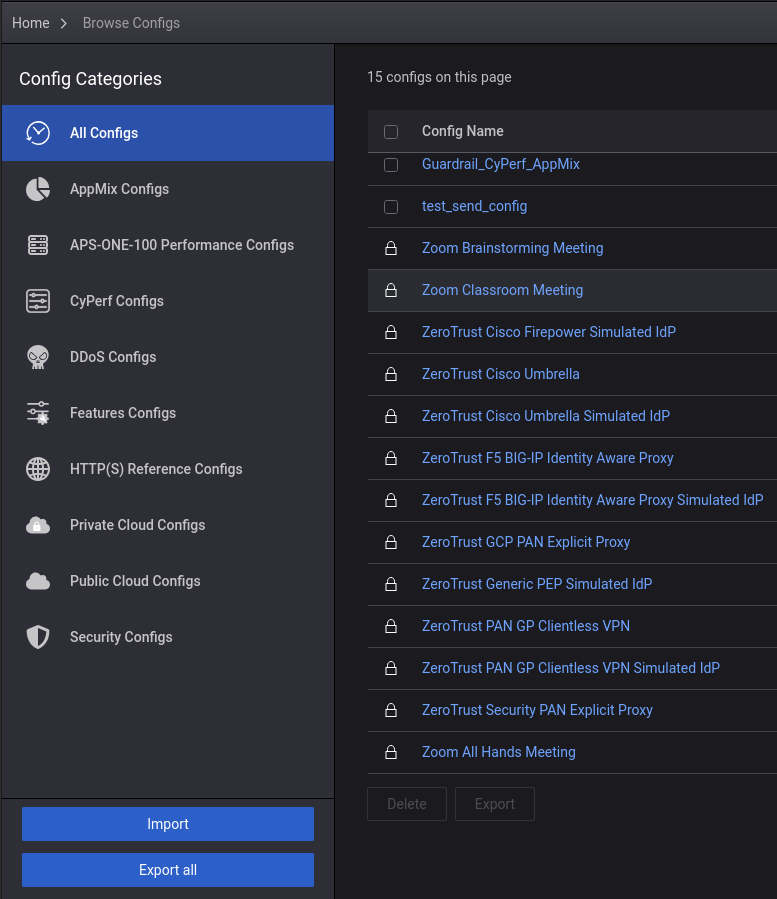The height and width of the screenshot is (899, 777).
Task: Click the CyPerf Configs sliders icon
Action: [38, 301]
